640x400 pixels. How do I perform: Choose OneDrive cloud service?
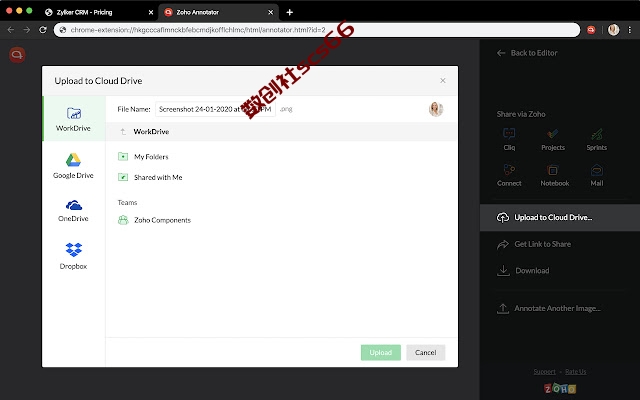point(73,211)
